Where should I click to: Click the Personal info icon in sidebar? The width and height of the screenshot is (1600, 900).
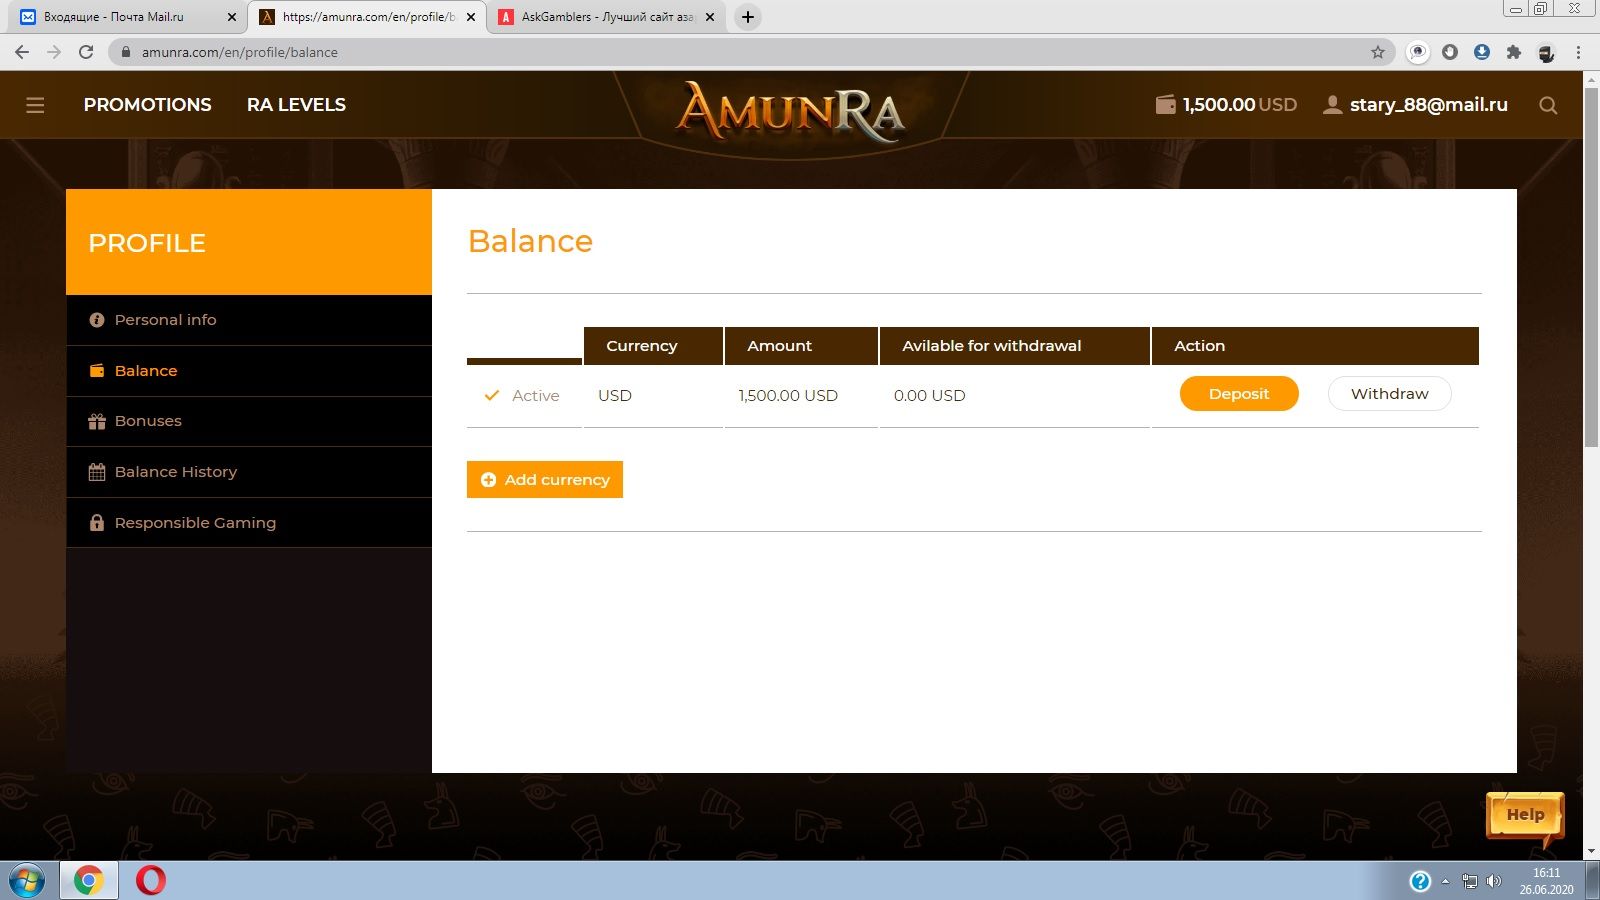click(x=97, y=320)
